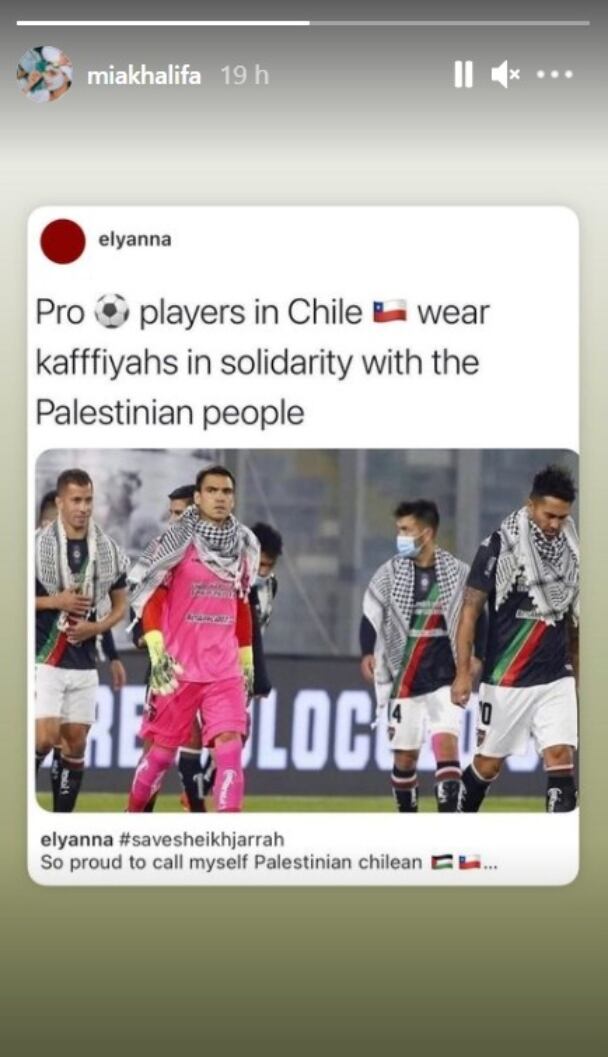The image size is (608, 1057).
Task: Click the Palestinian flag emoji in caption
Action: pos(442,862)
